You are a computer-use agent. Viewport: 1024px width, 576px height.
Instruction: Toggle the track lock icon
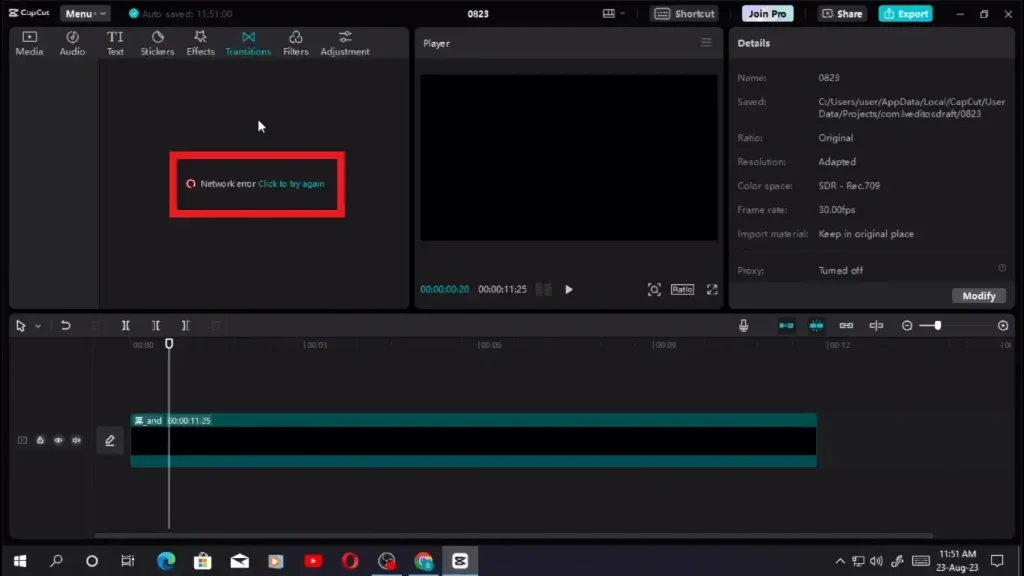click(40, 440)
